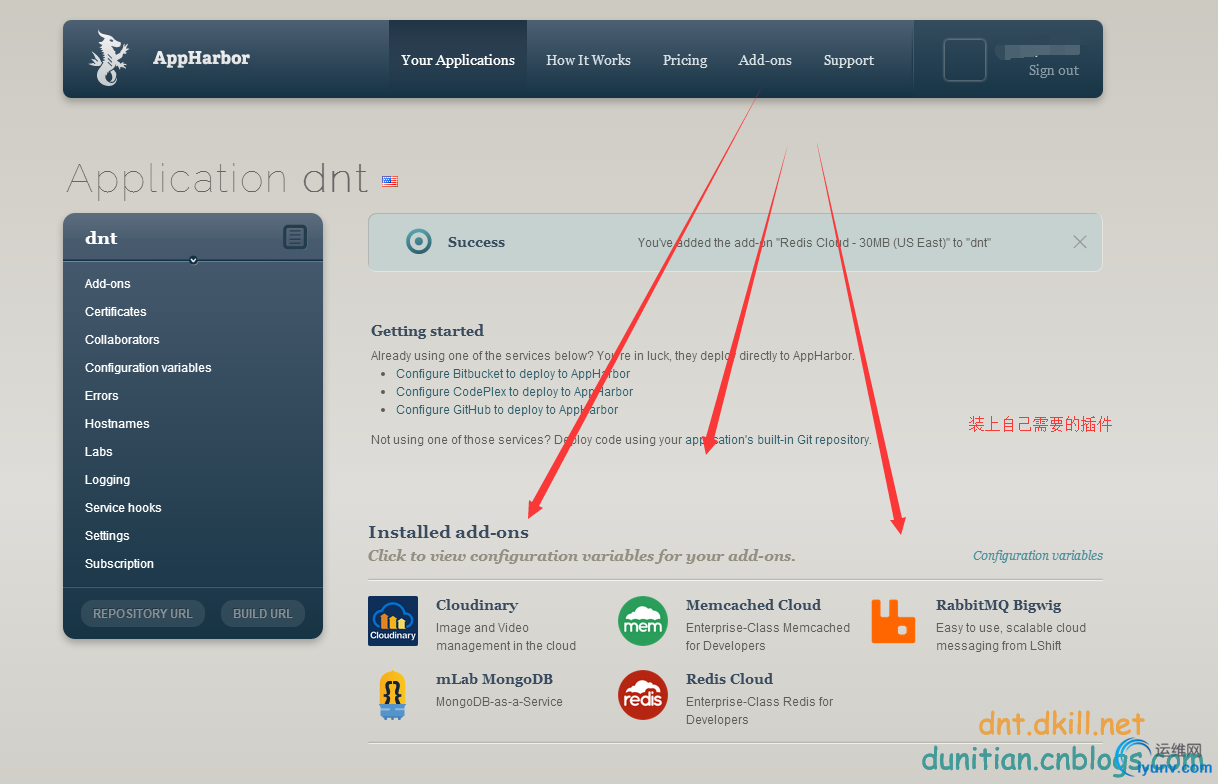
Task: Open the italic Configuration variables link
Action: point(1038,555)
